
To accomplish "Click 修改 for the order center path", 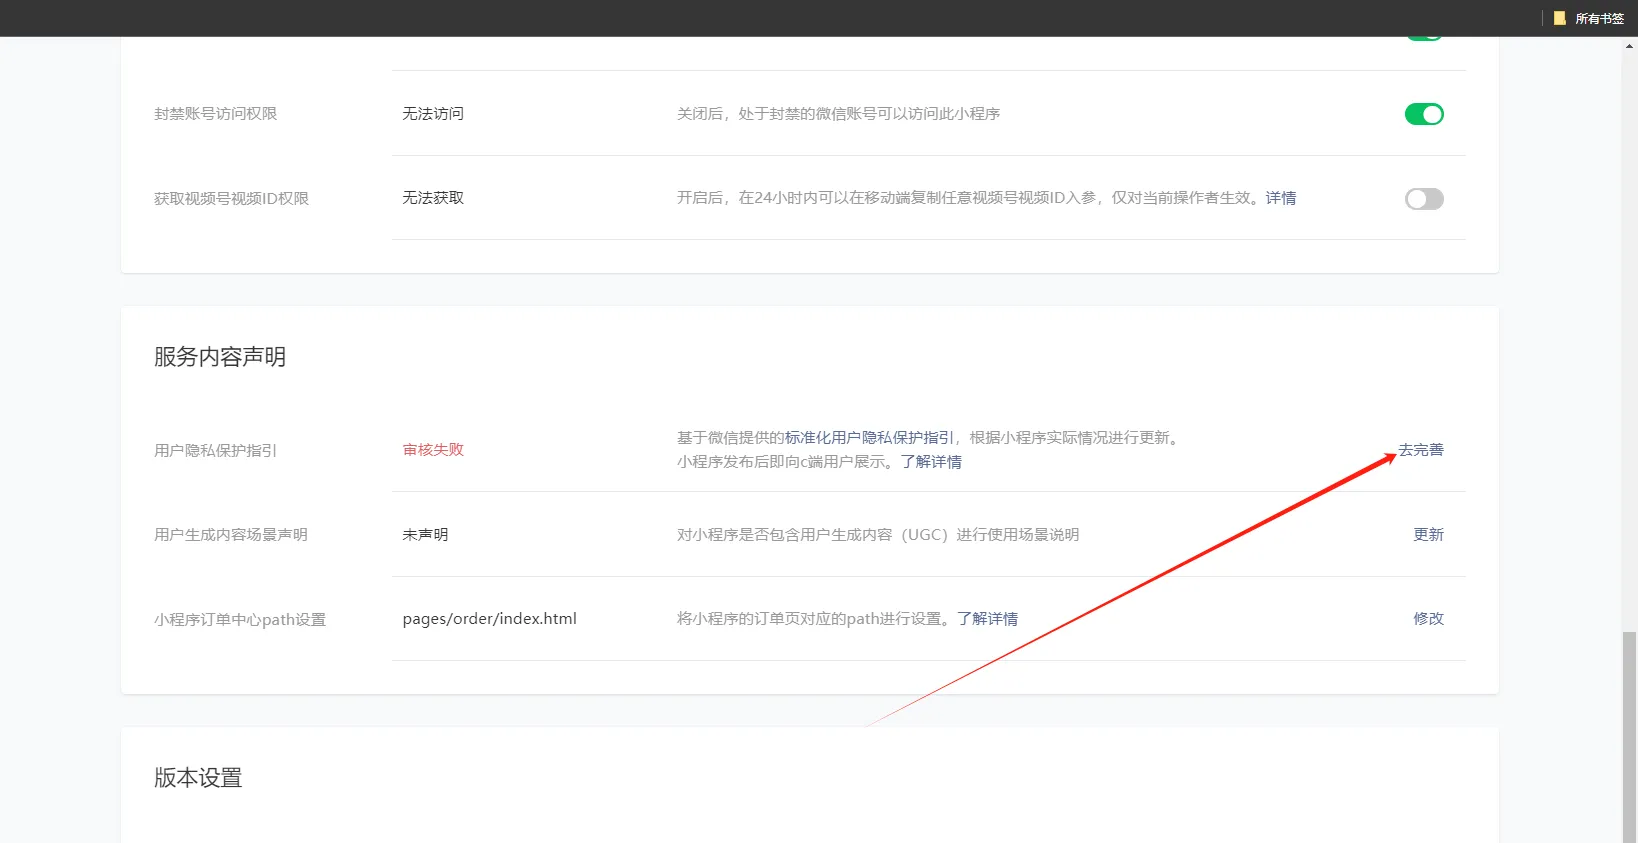I will pos(1428,619).
